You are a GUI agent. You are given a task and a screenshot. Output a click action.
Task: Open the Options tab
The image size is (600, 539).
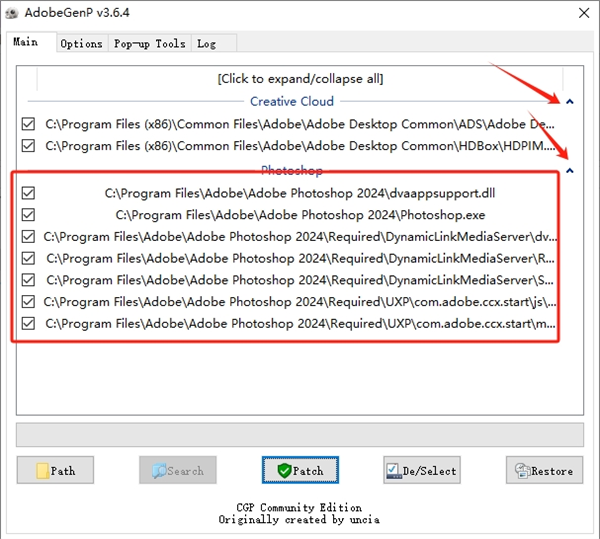click(x=82, y=44)
